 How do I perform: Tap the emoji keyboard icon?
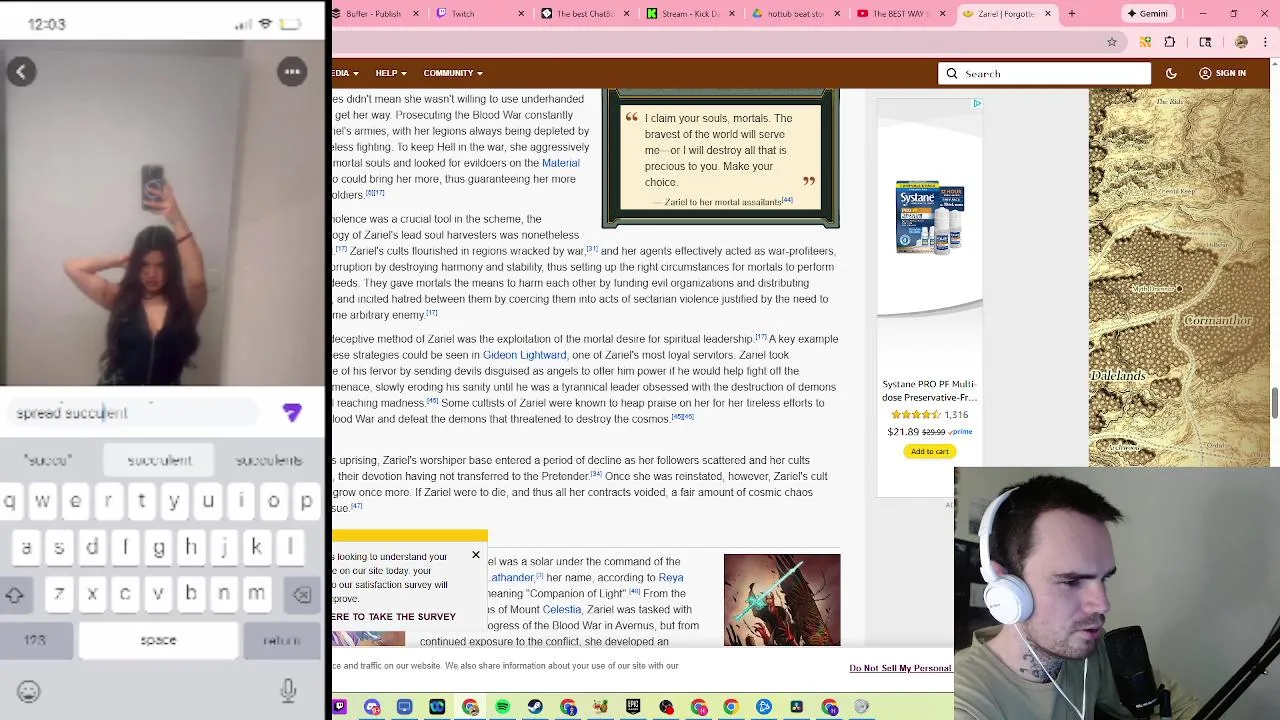(28, 691)
